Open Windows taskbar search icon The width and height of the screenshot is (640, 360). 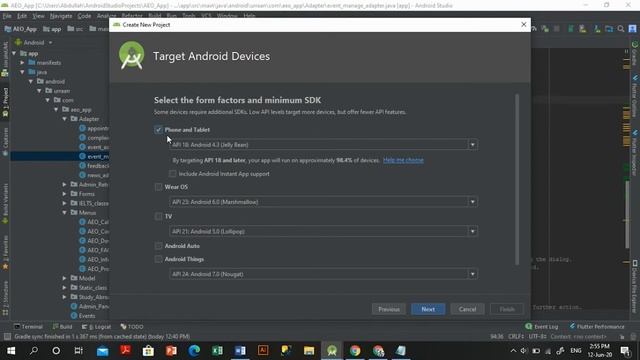[34, 351]
